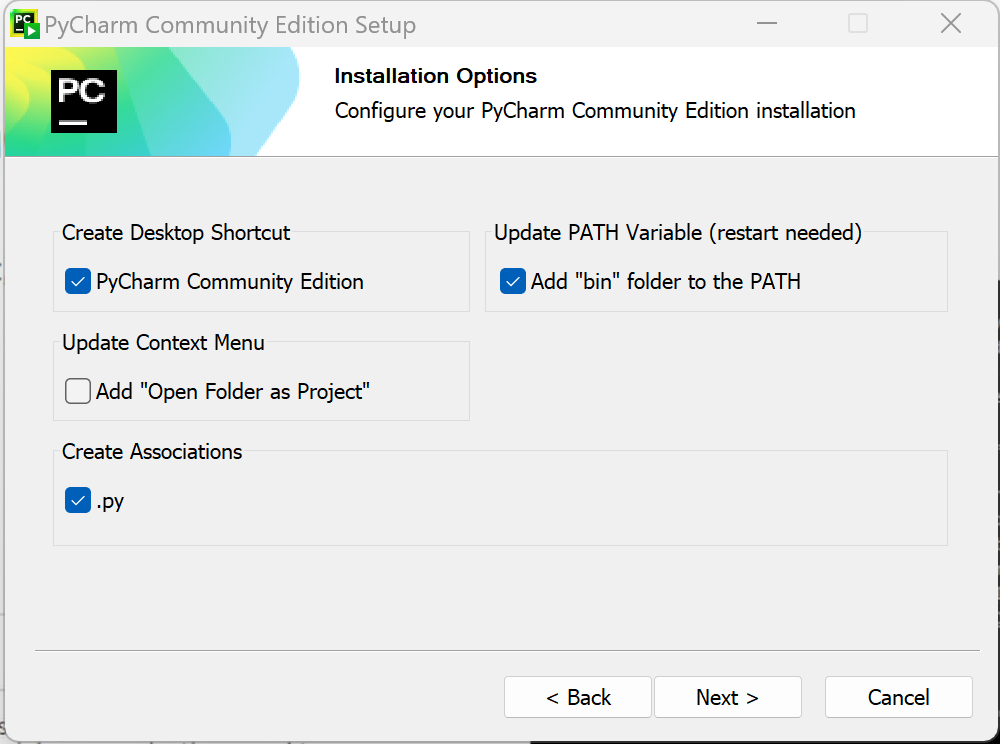Click the PyCharm Community Edition Setup title text
The image size is (1000, 744).
(x=230, y=25)
